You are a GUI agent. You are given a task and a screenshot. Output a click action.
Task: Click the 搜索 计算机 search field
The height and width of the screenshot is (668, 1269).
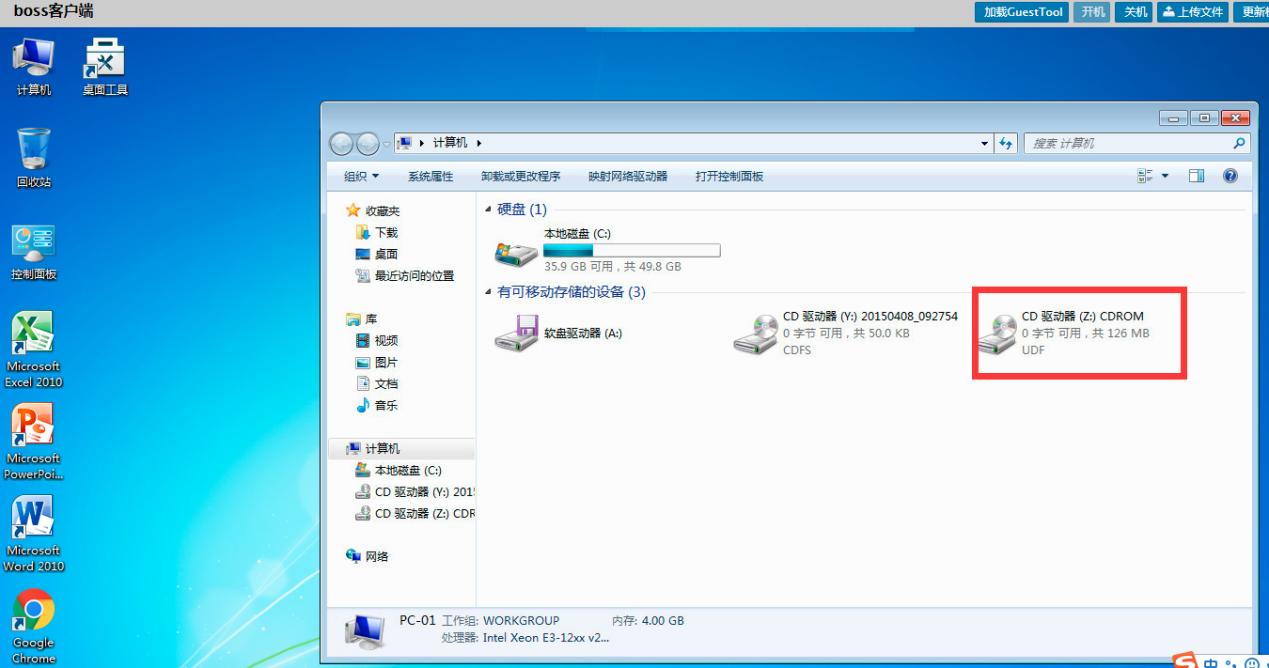click(1130, 144)
